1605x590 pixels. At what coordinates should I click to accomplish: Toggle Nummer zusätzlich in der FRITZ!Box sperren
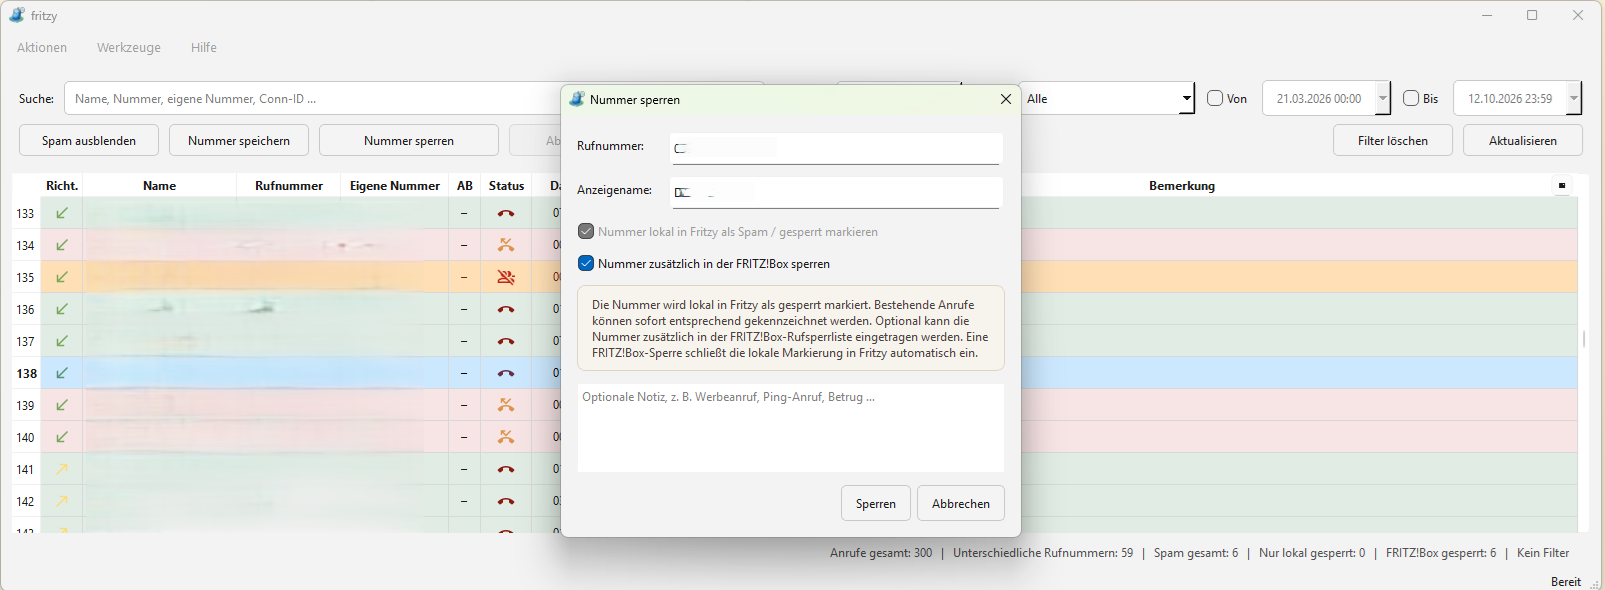click(586, 264)
